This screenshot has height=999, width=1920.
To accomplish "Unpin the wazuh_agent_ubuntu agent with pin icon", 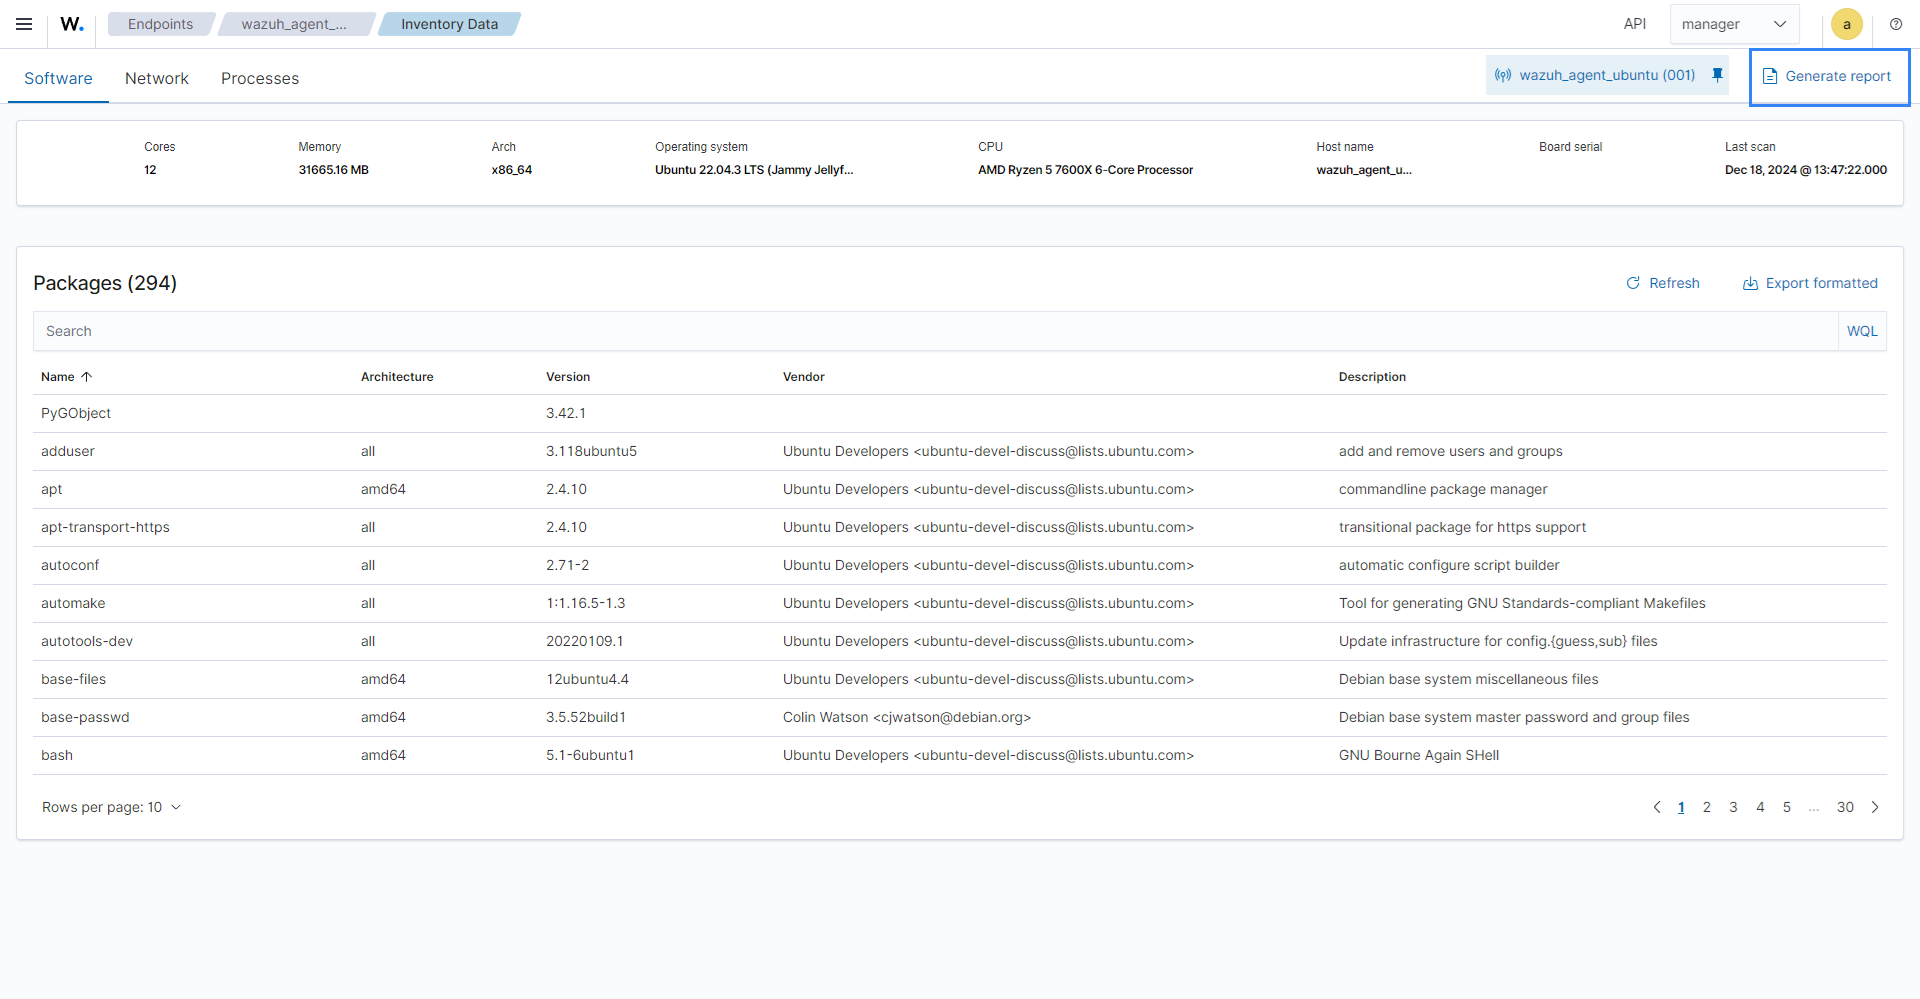I will 1717,75.
